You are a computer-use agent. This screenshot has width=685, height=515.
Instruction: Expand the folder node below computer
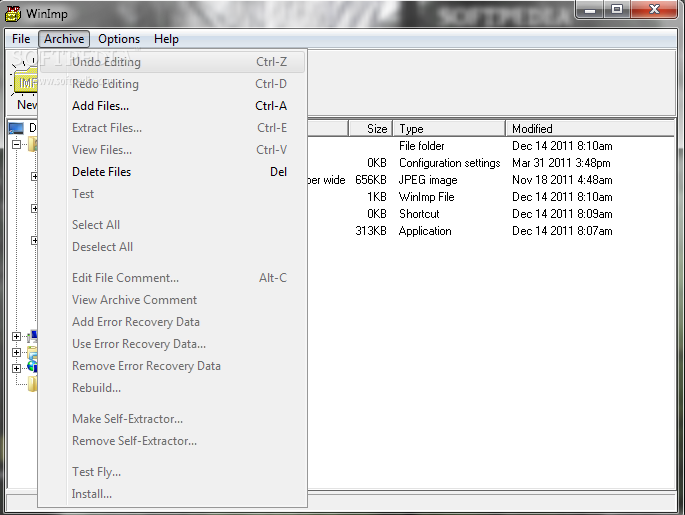click(17, 353)
